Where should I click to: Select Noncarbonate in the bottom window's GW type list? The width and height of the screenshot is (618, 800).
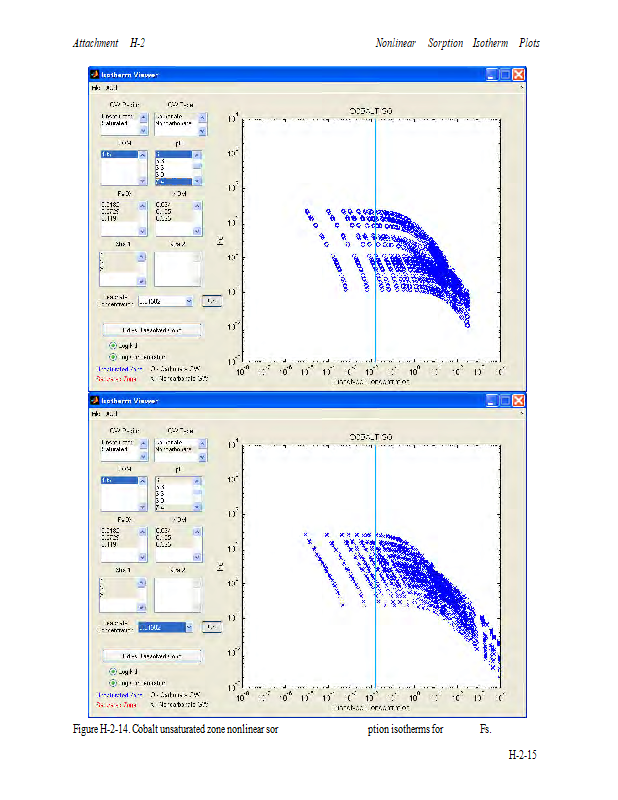[x=173, y=449]
